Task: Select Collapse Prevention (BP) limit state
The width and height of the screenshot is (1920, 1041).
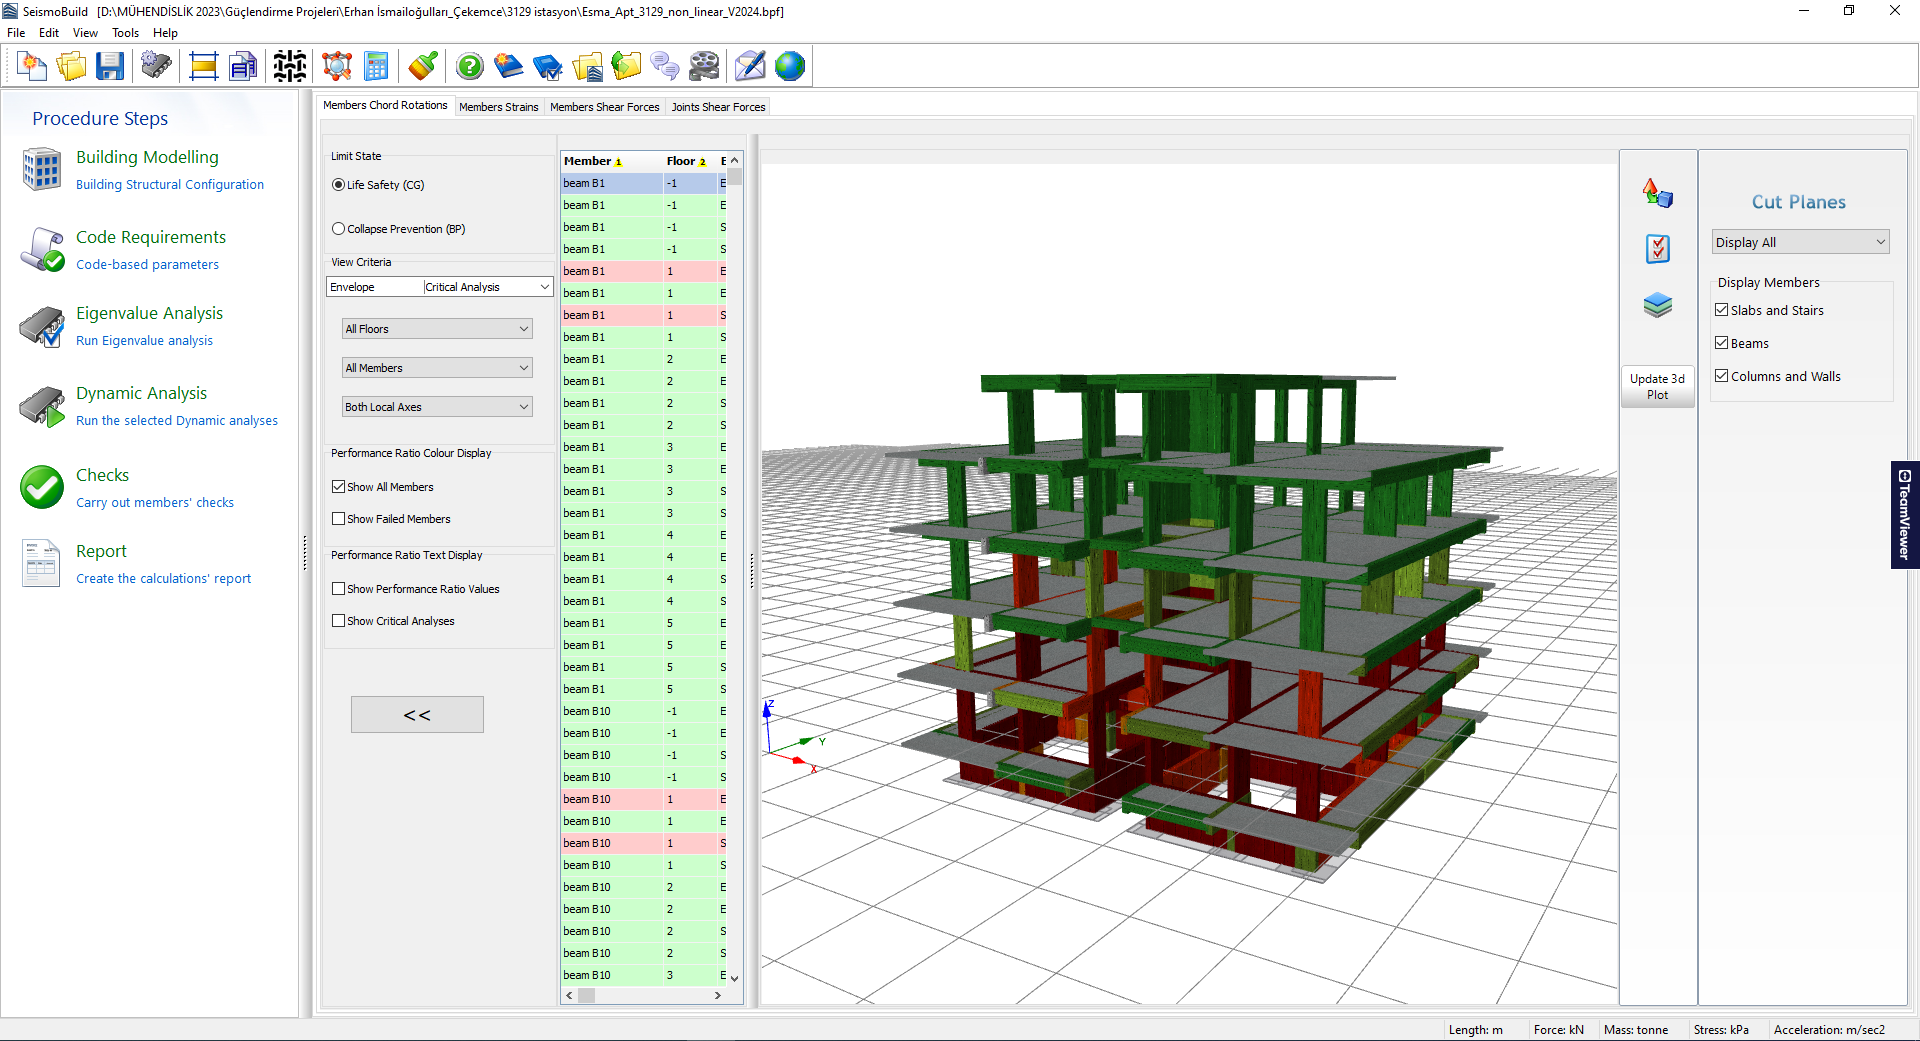Action: (339, 229)
